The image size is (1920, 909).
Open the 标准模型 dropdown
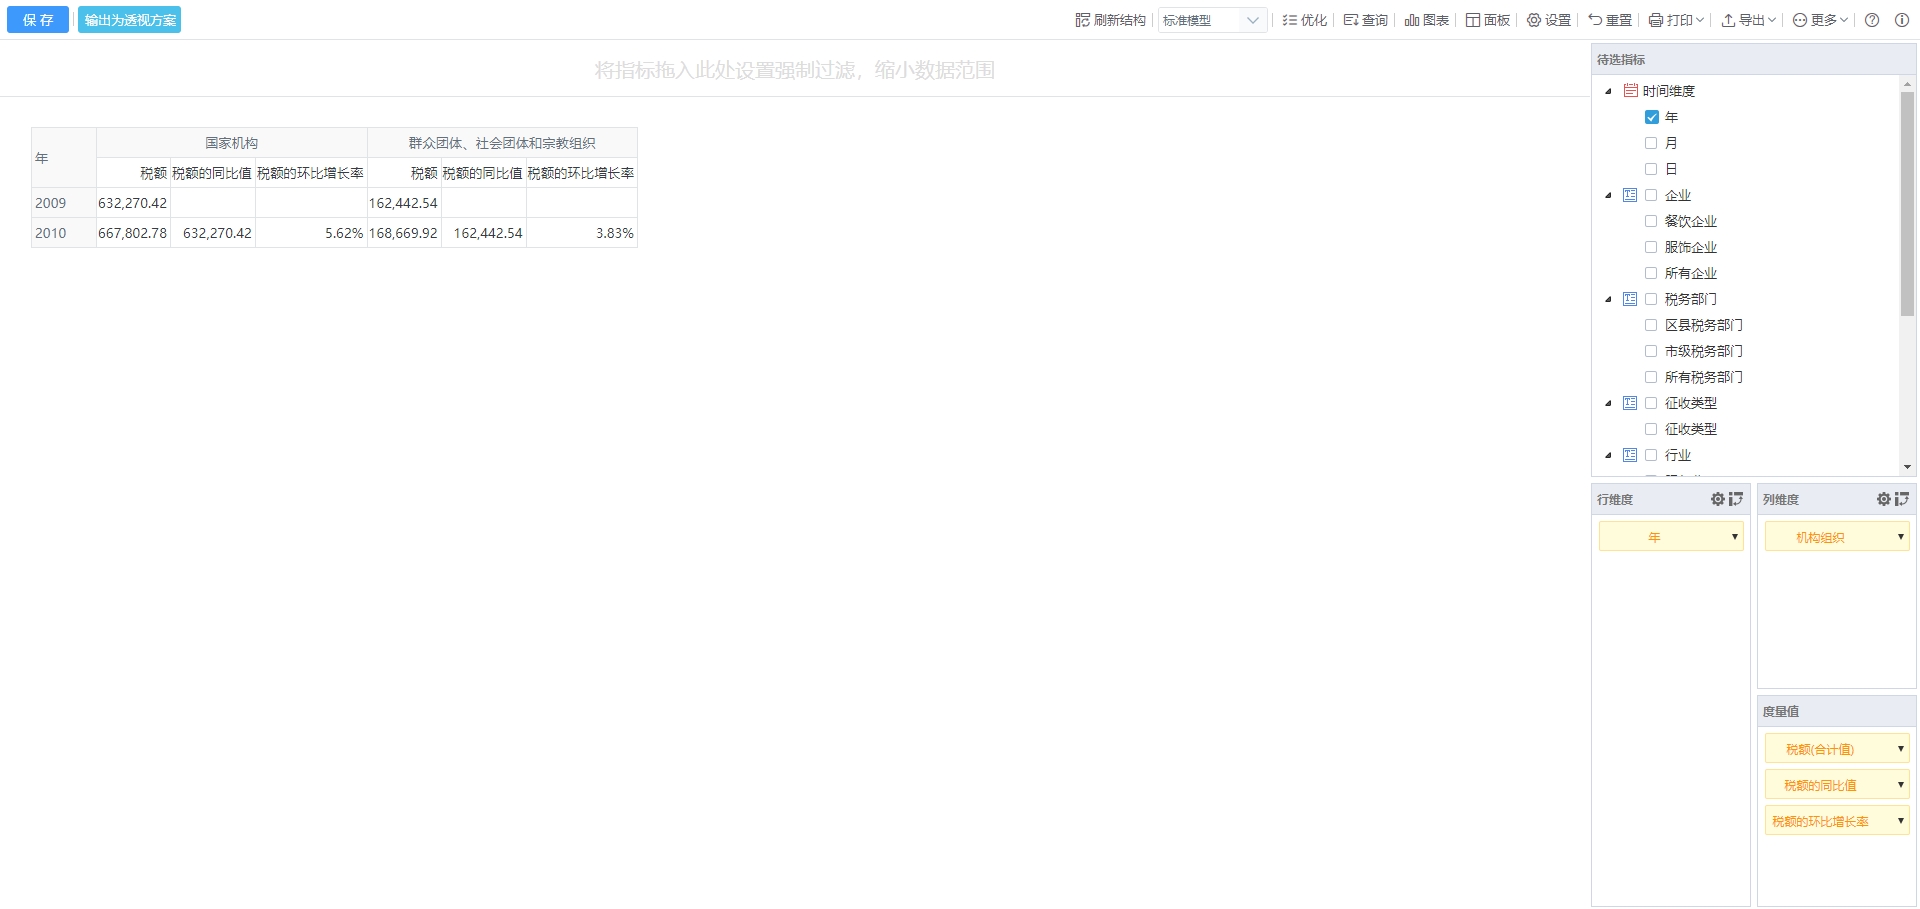click(1212, 20)
